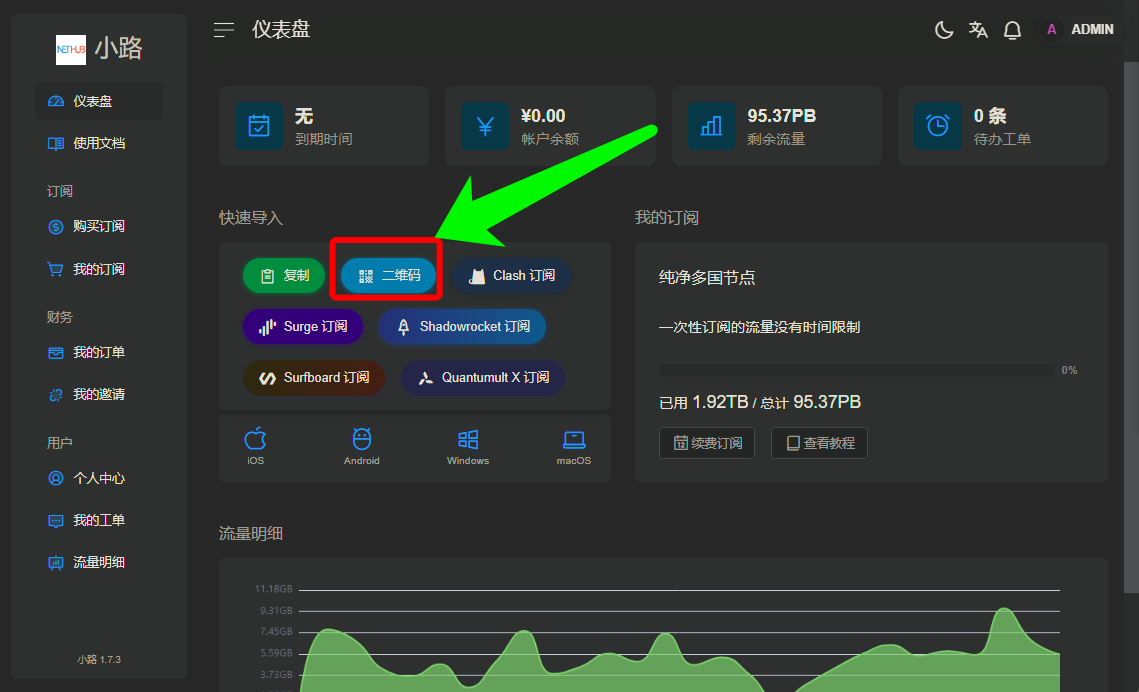Import the Clash 订阅 subscription
Image resolution: width=1139 pixels, height=692 pixels.
512,276
